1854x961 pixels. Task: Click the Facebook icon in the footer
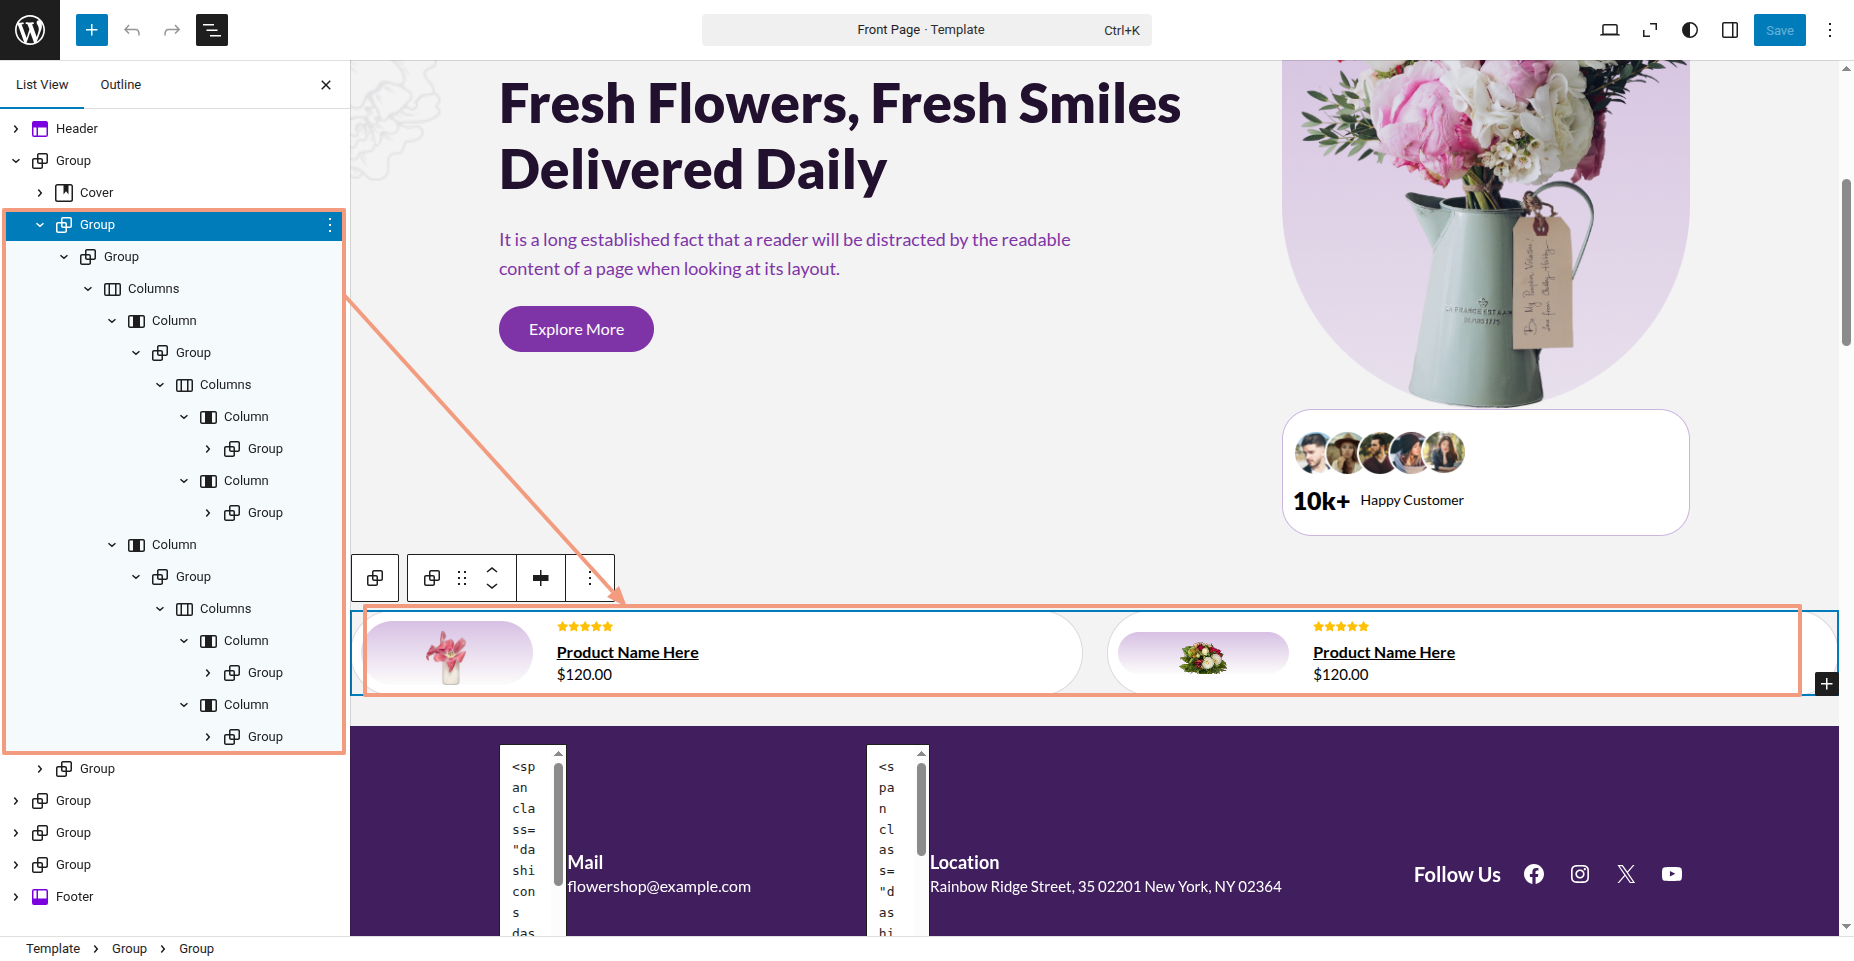click(1534, 874)
